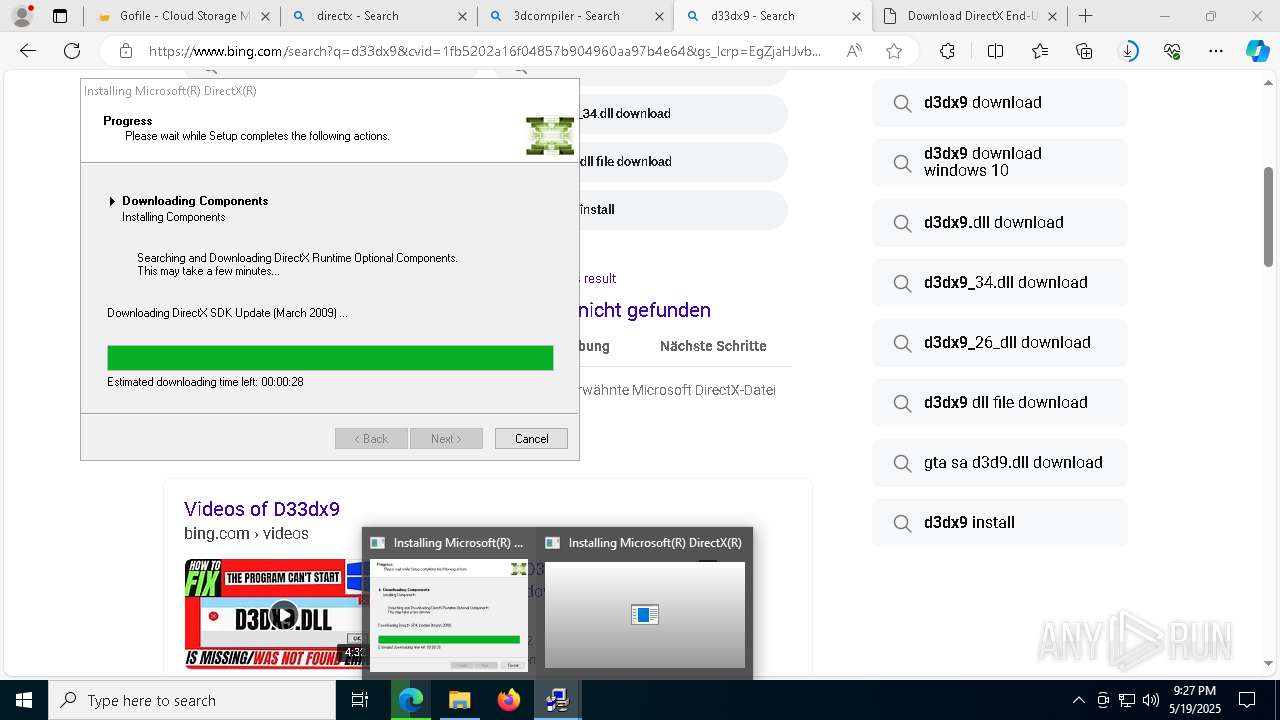This screenshot has height=720, width=1280.
Task: View site information lock icon
Action: tap(125, 51)
